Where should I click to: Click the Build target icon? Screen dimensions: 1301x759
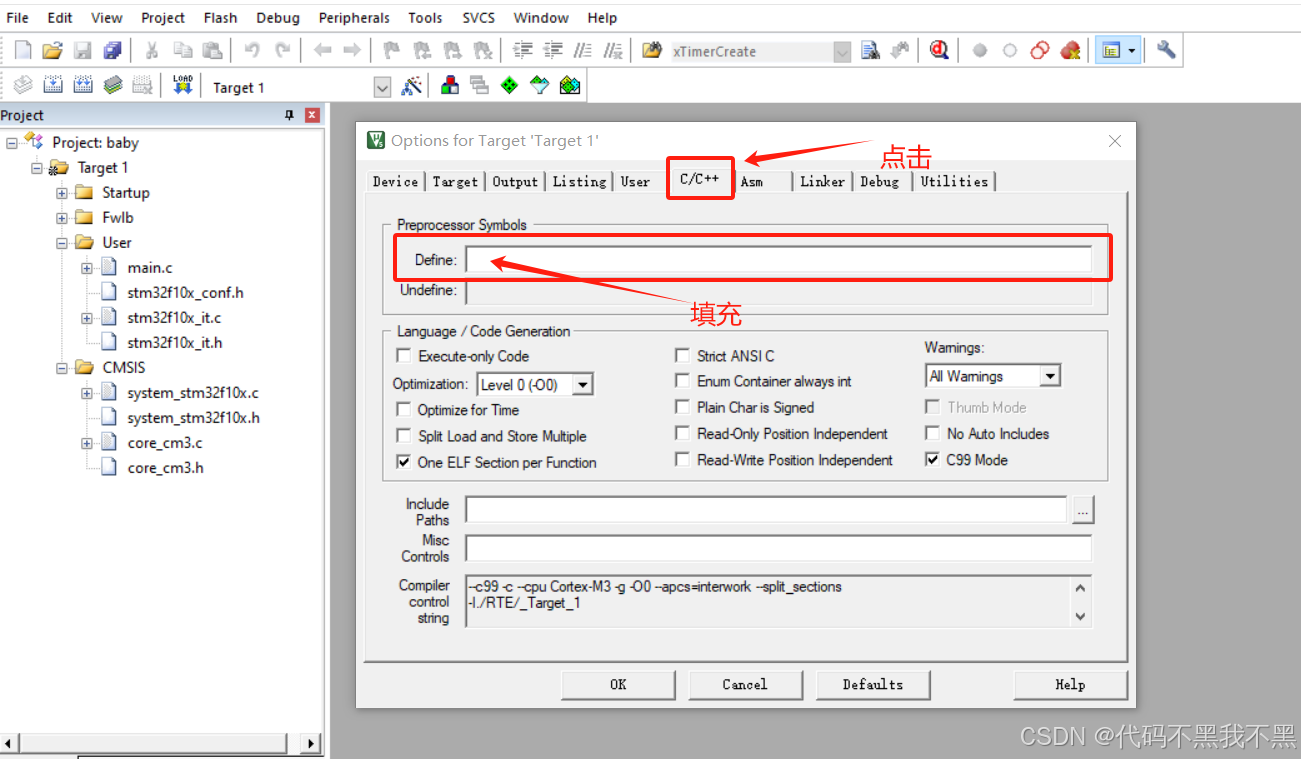coord(53,86)
